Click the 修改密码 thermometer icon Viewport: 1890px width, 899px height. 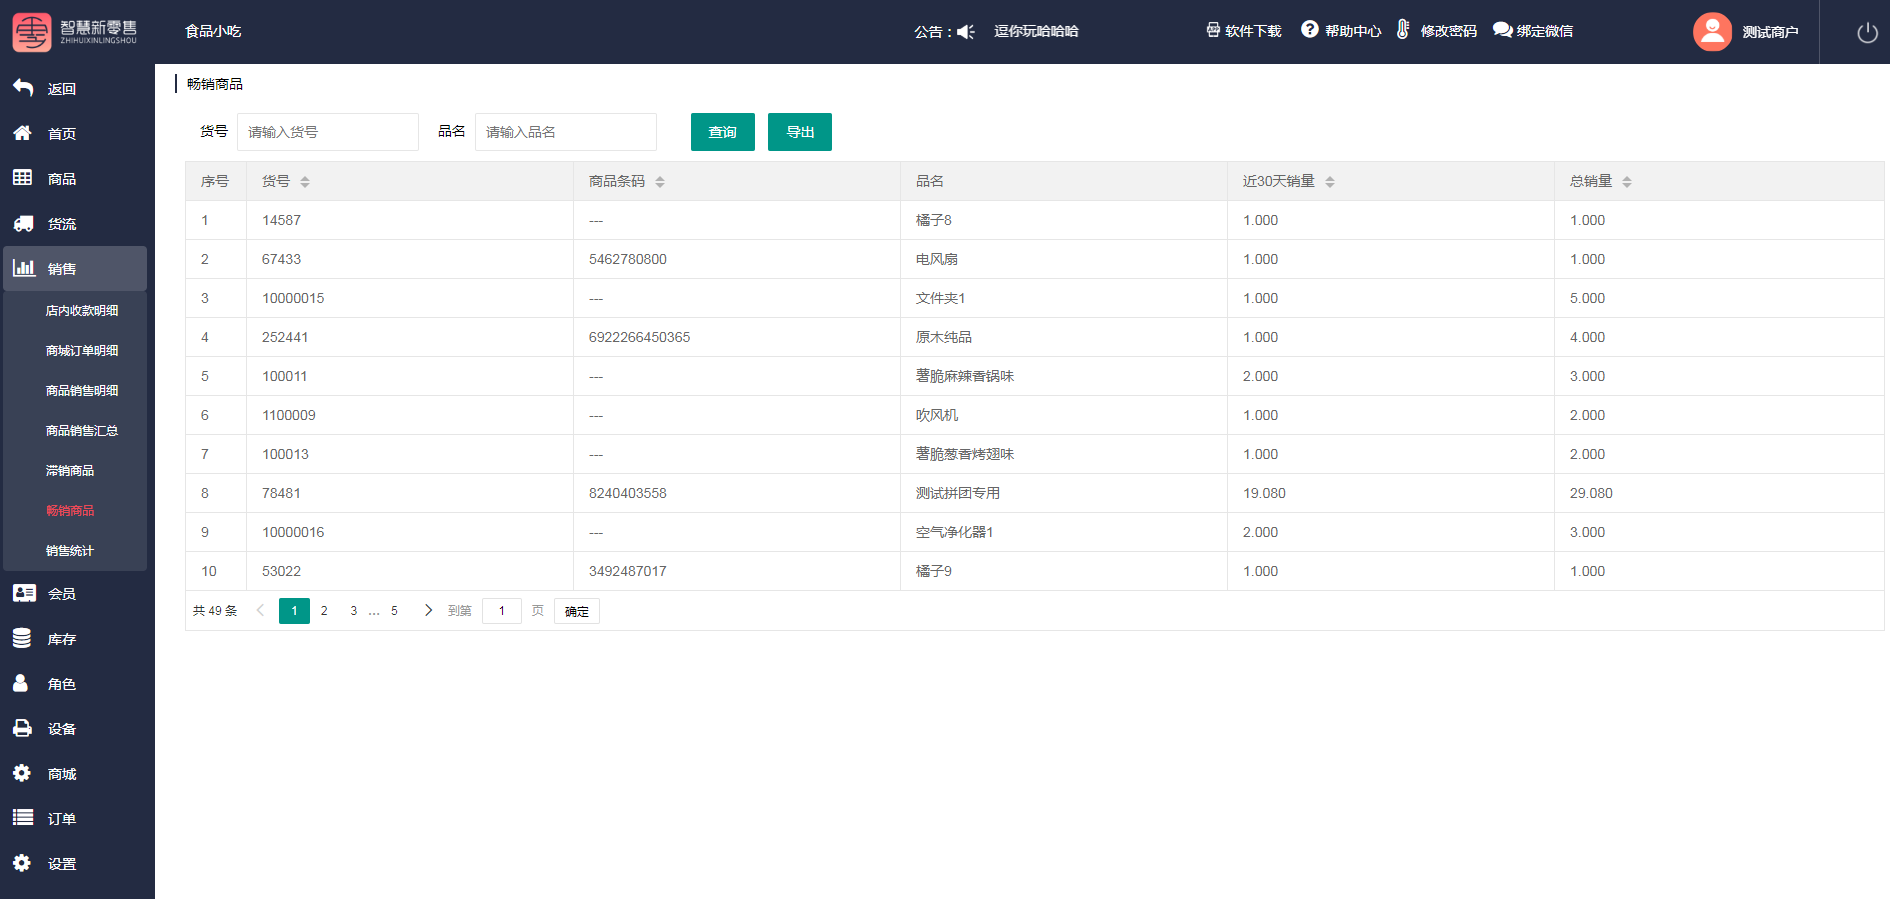pyautogui.click(x=1403, y=29)
